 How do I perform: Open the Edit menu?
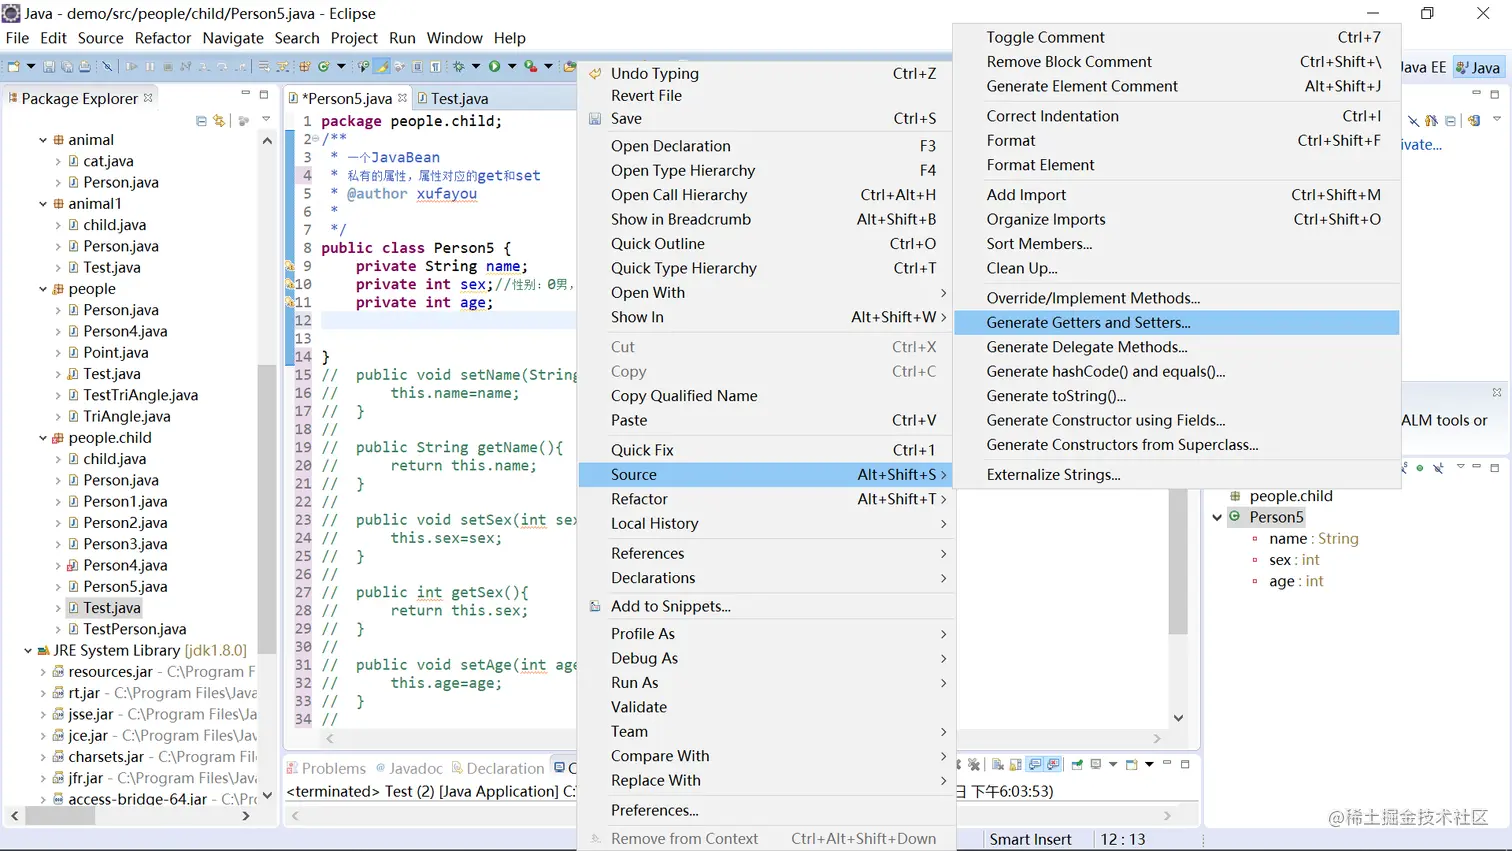[x=53, y=38]
